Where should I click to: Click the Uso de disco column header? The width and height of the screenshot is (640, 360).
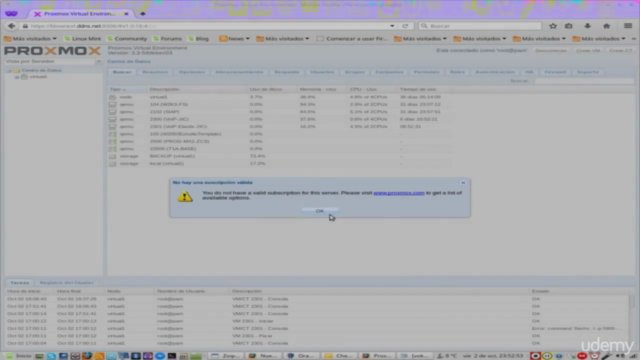tap(273, 89)
